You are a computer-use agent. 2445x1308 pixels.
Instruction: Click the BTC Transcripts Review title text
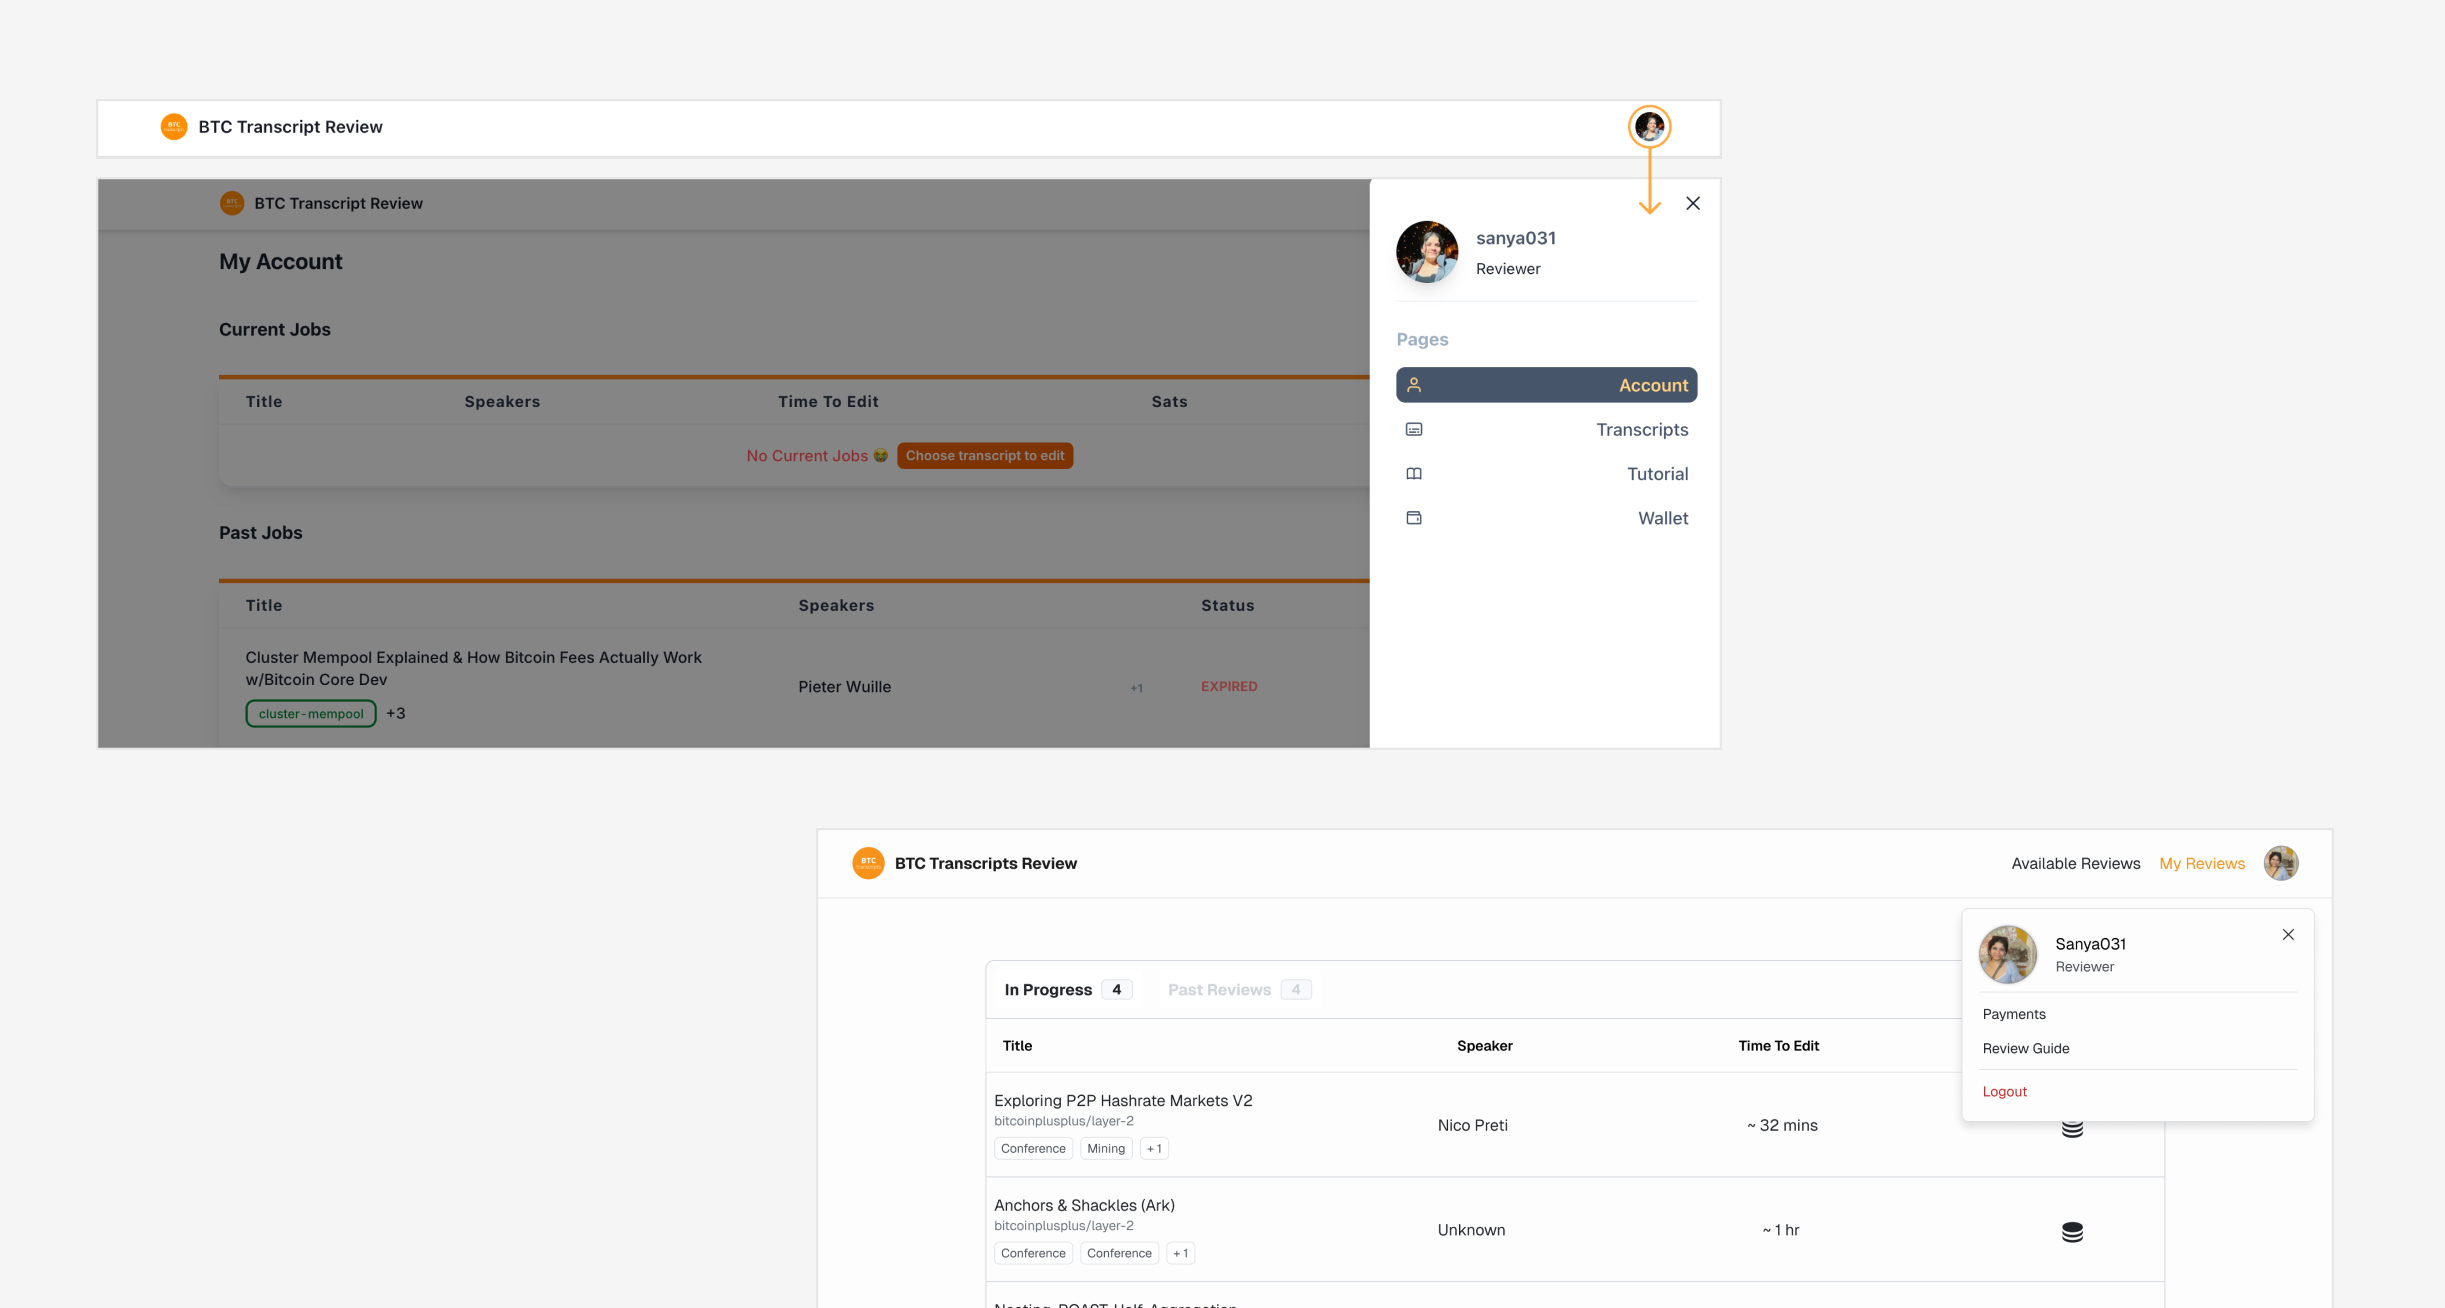coord(985,864)
